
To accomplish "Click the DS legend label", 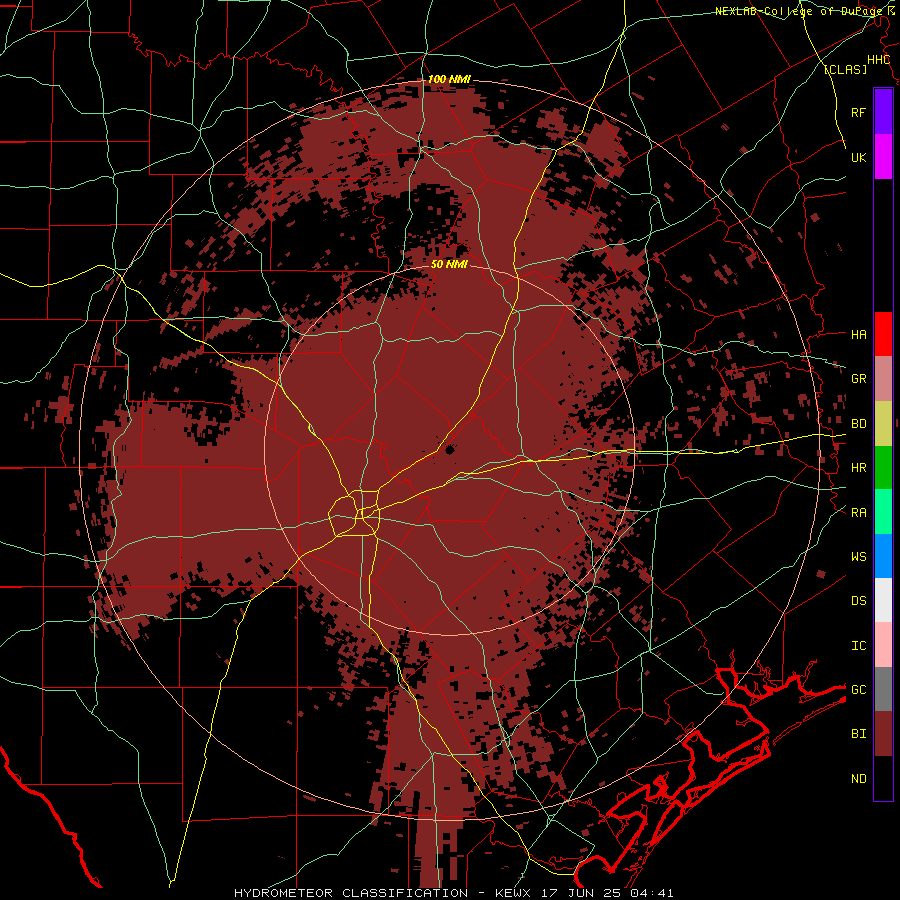I will click(x=858, y=601).
